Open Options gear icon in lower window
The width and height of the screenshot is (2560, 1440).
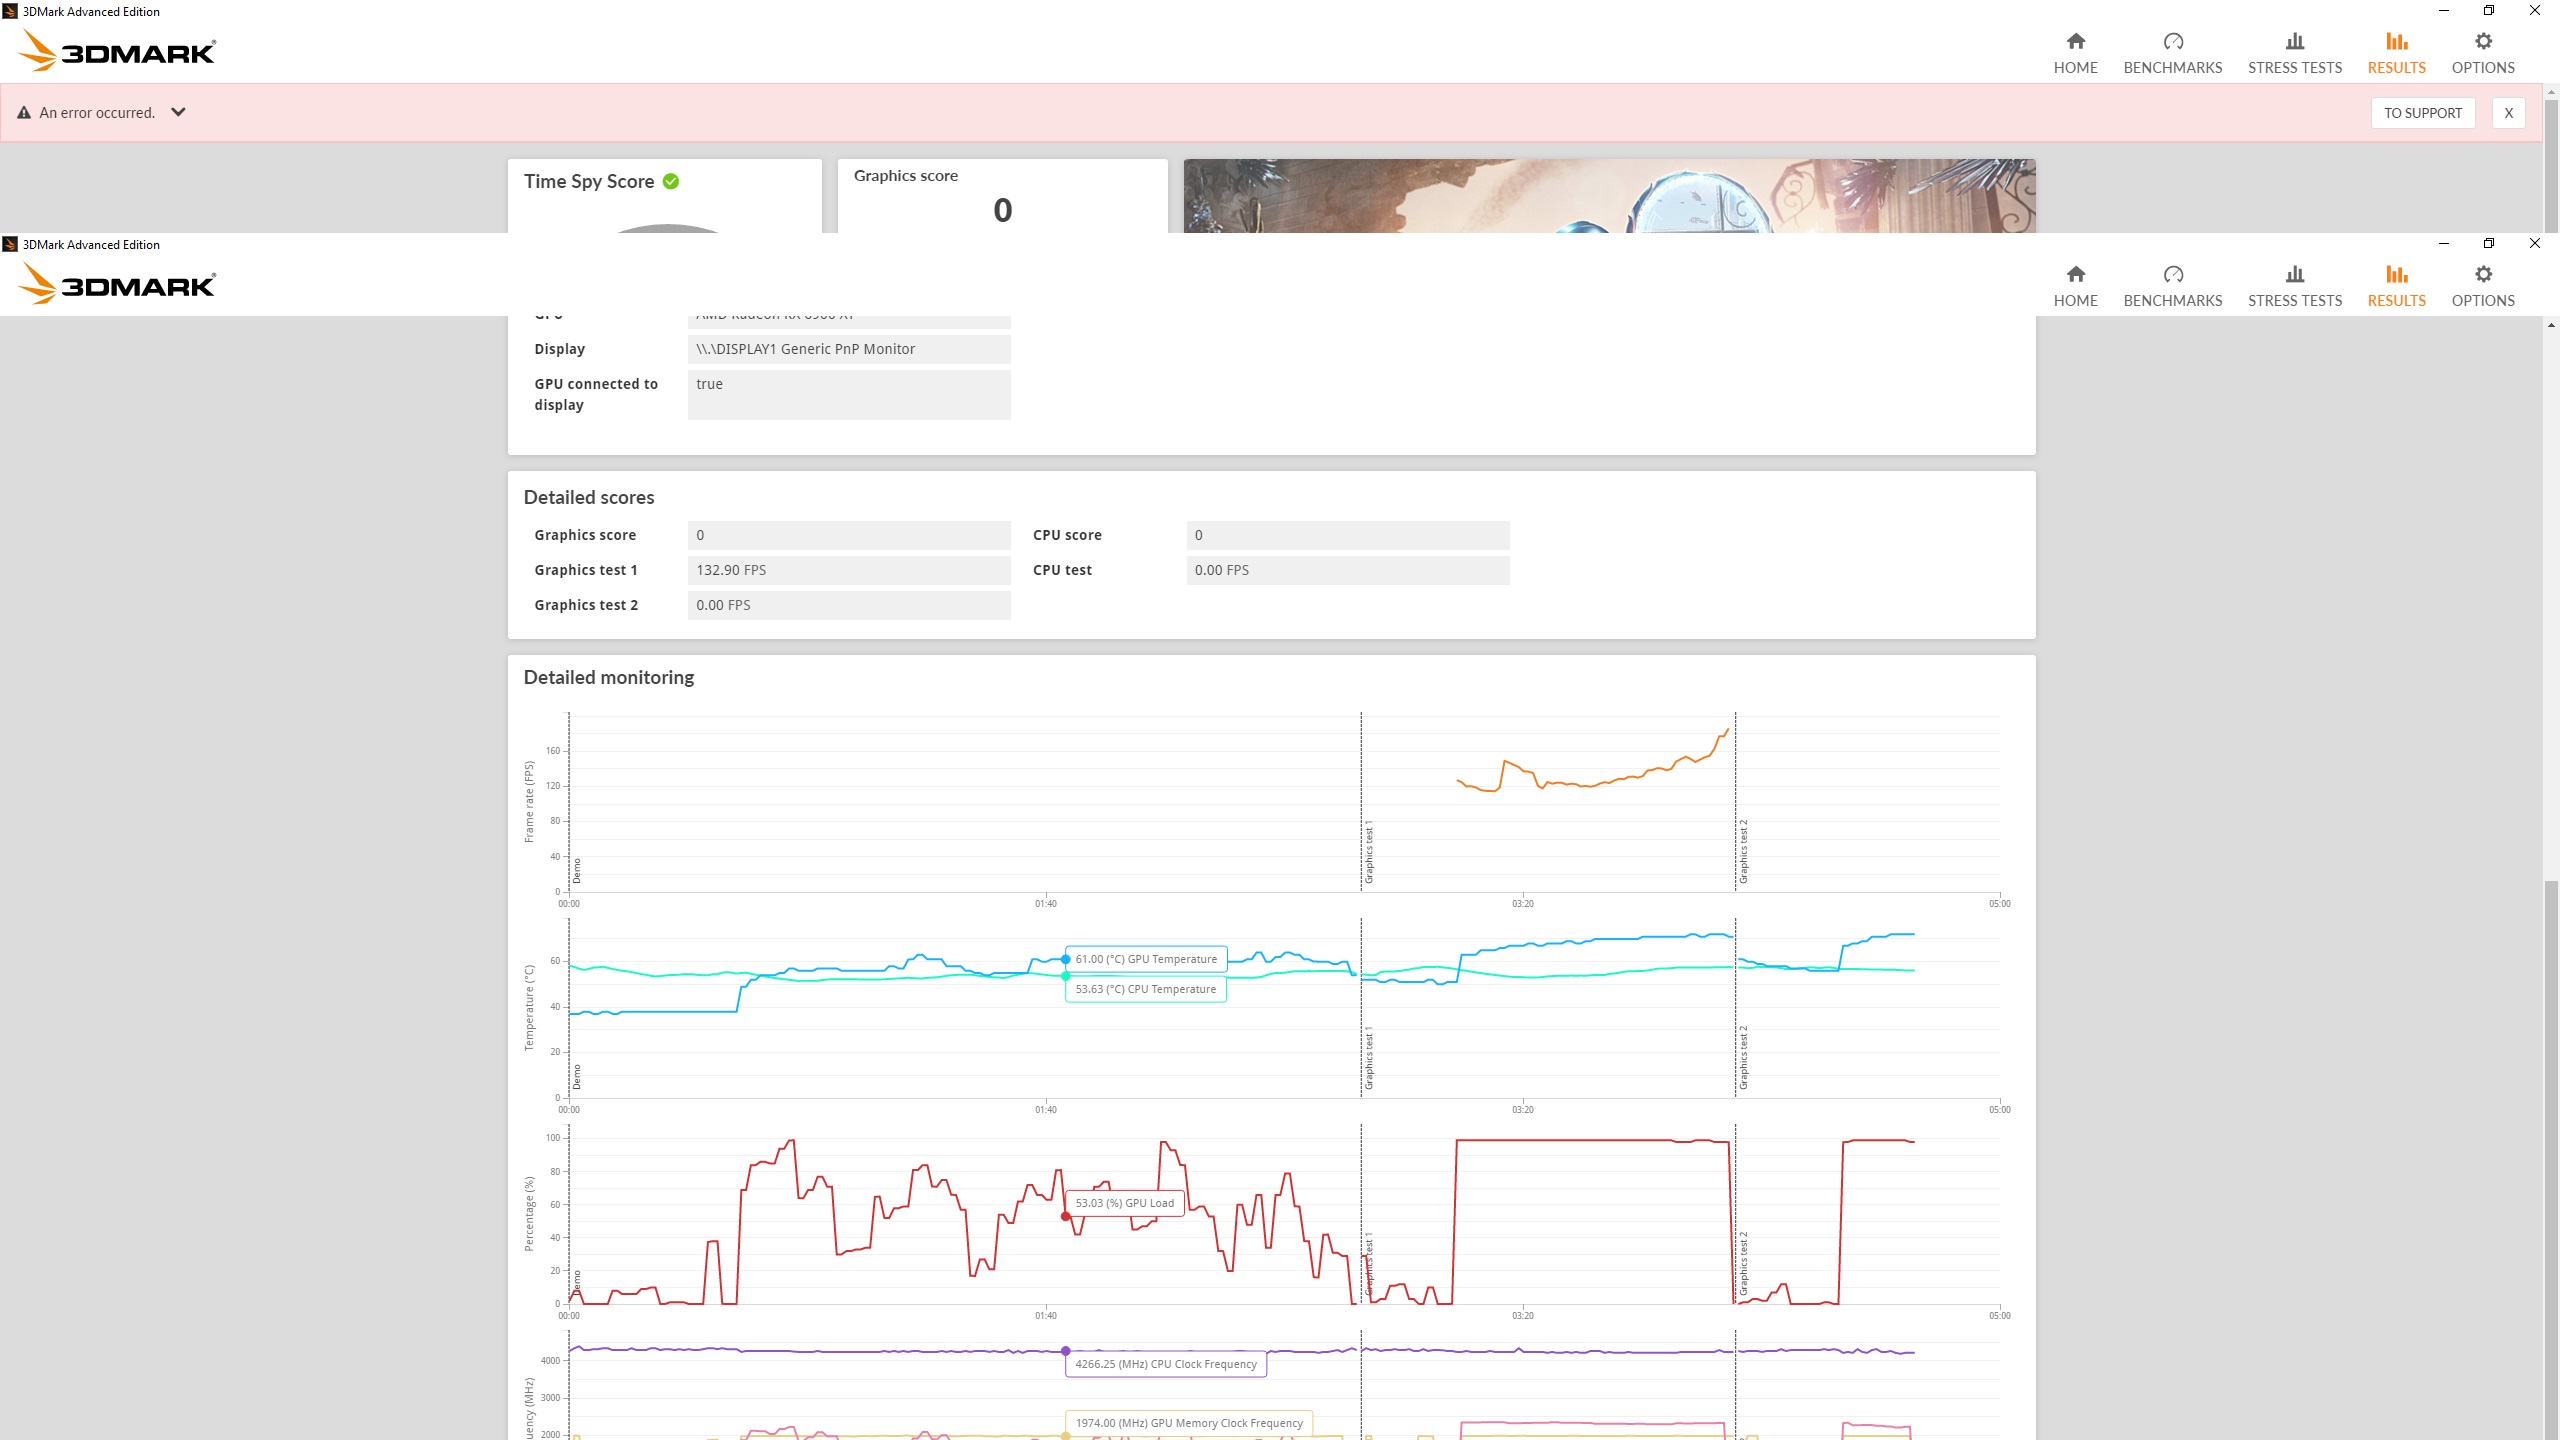pyautogui.click(x=2482, y=275)
